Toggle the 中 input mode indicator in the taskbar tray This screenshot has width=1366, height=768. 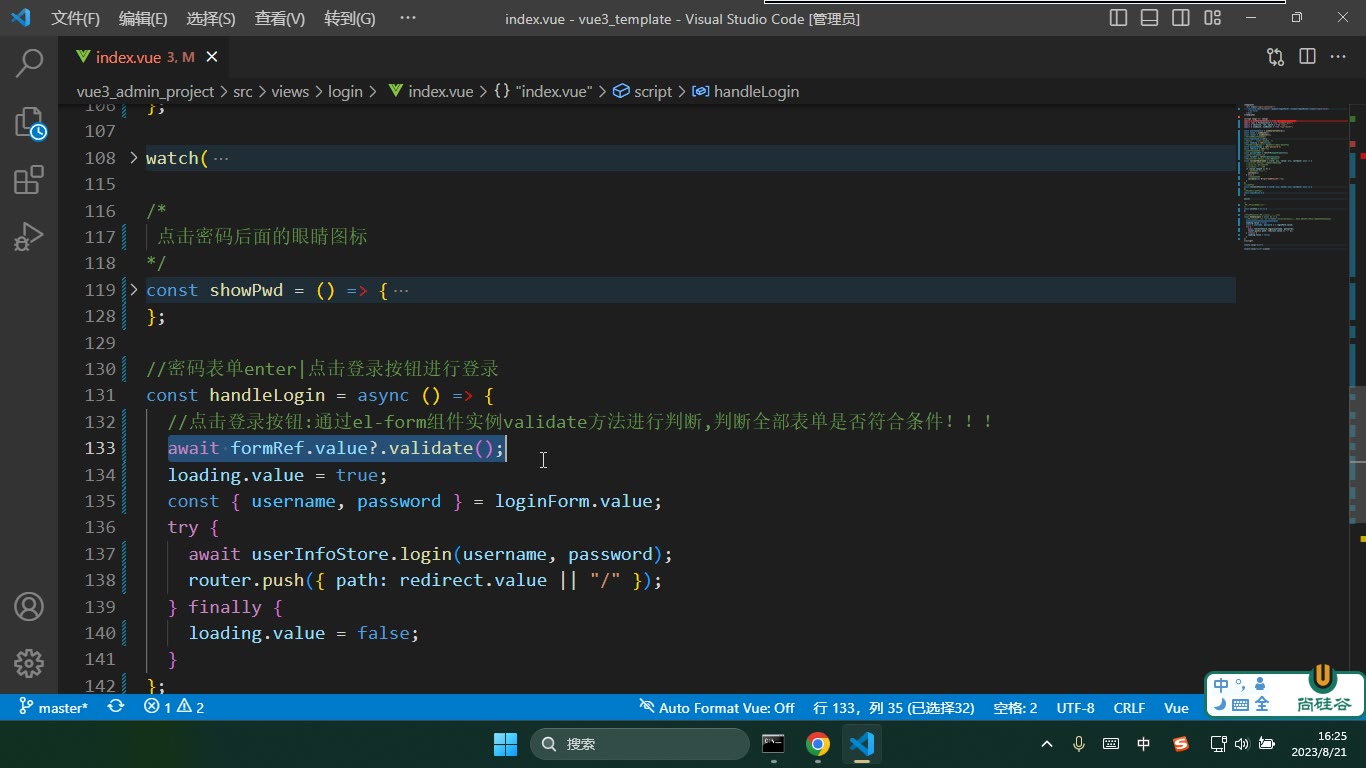pyautogui.click(x=1144, y=744)
